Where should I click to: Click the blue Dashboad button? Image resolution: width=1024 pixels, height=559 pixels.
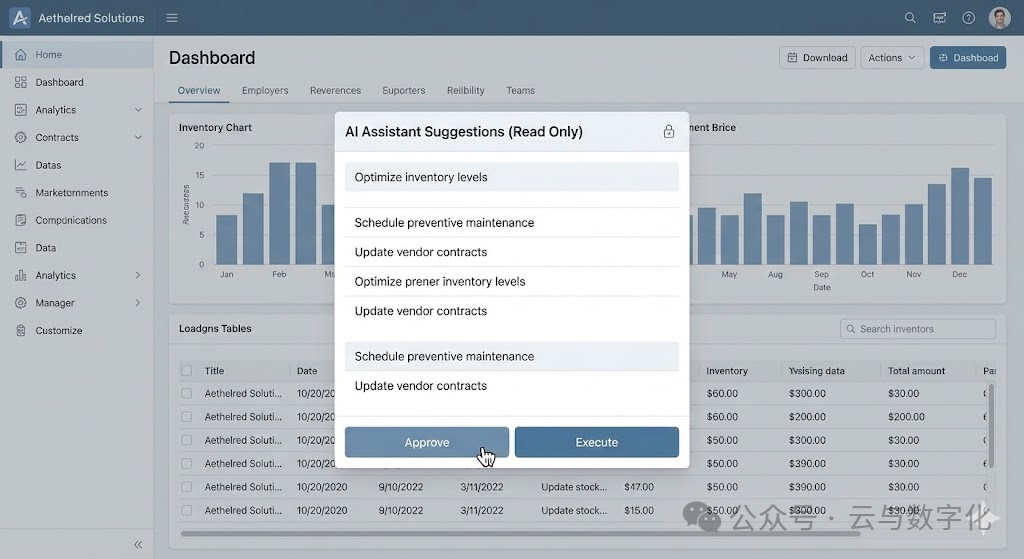click(x=968, y=57)
